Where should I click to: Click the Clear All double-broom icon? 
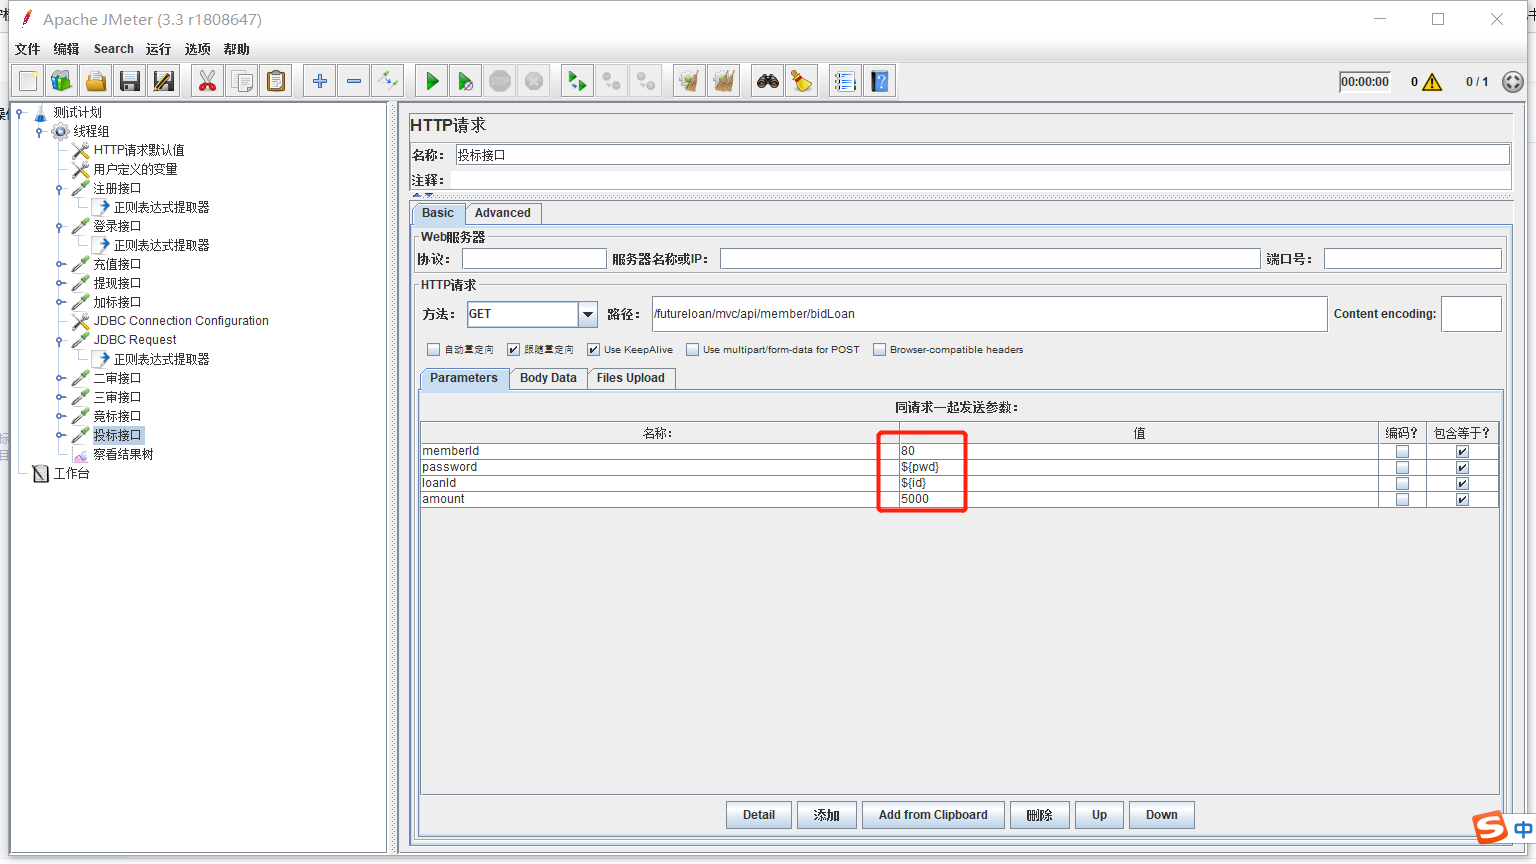[x=723, y=81]
